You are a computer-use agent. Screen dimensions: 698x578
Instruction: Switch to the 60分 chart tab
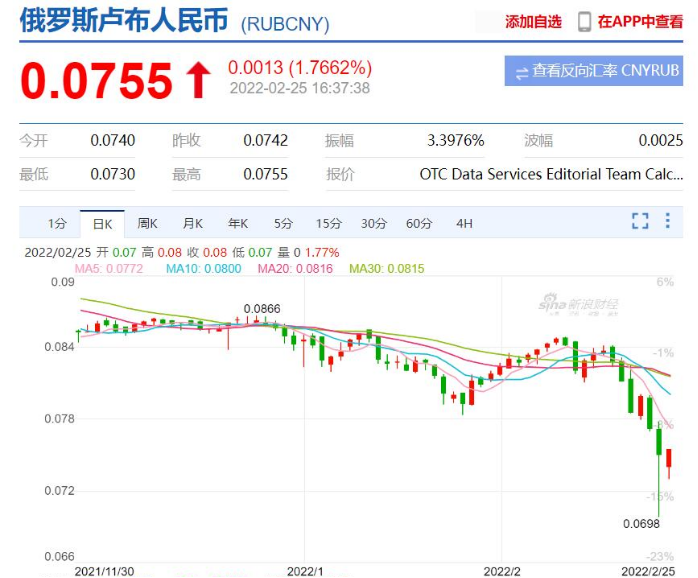pos(419,223)
